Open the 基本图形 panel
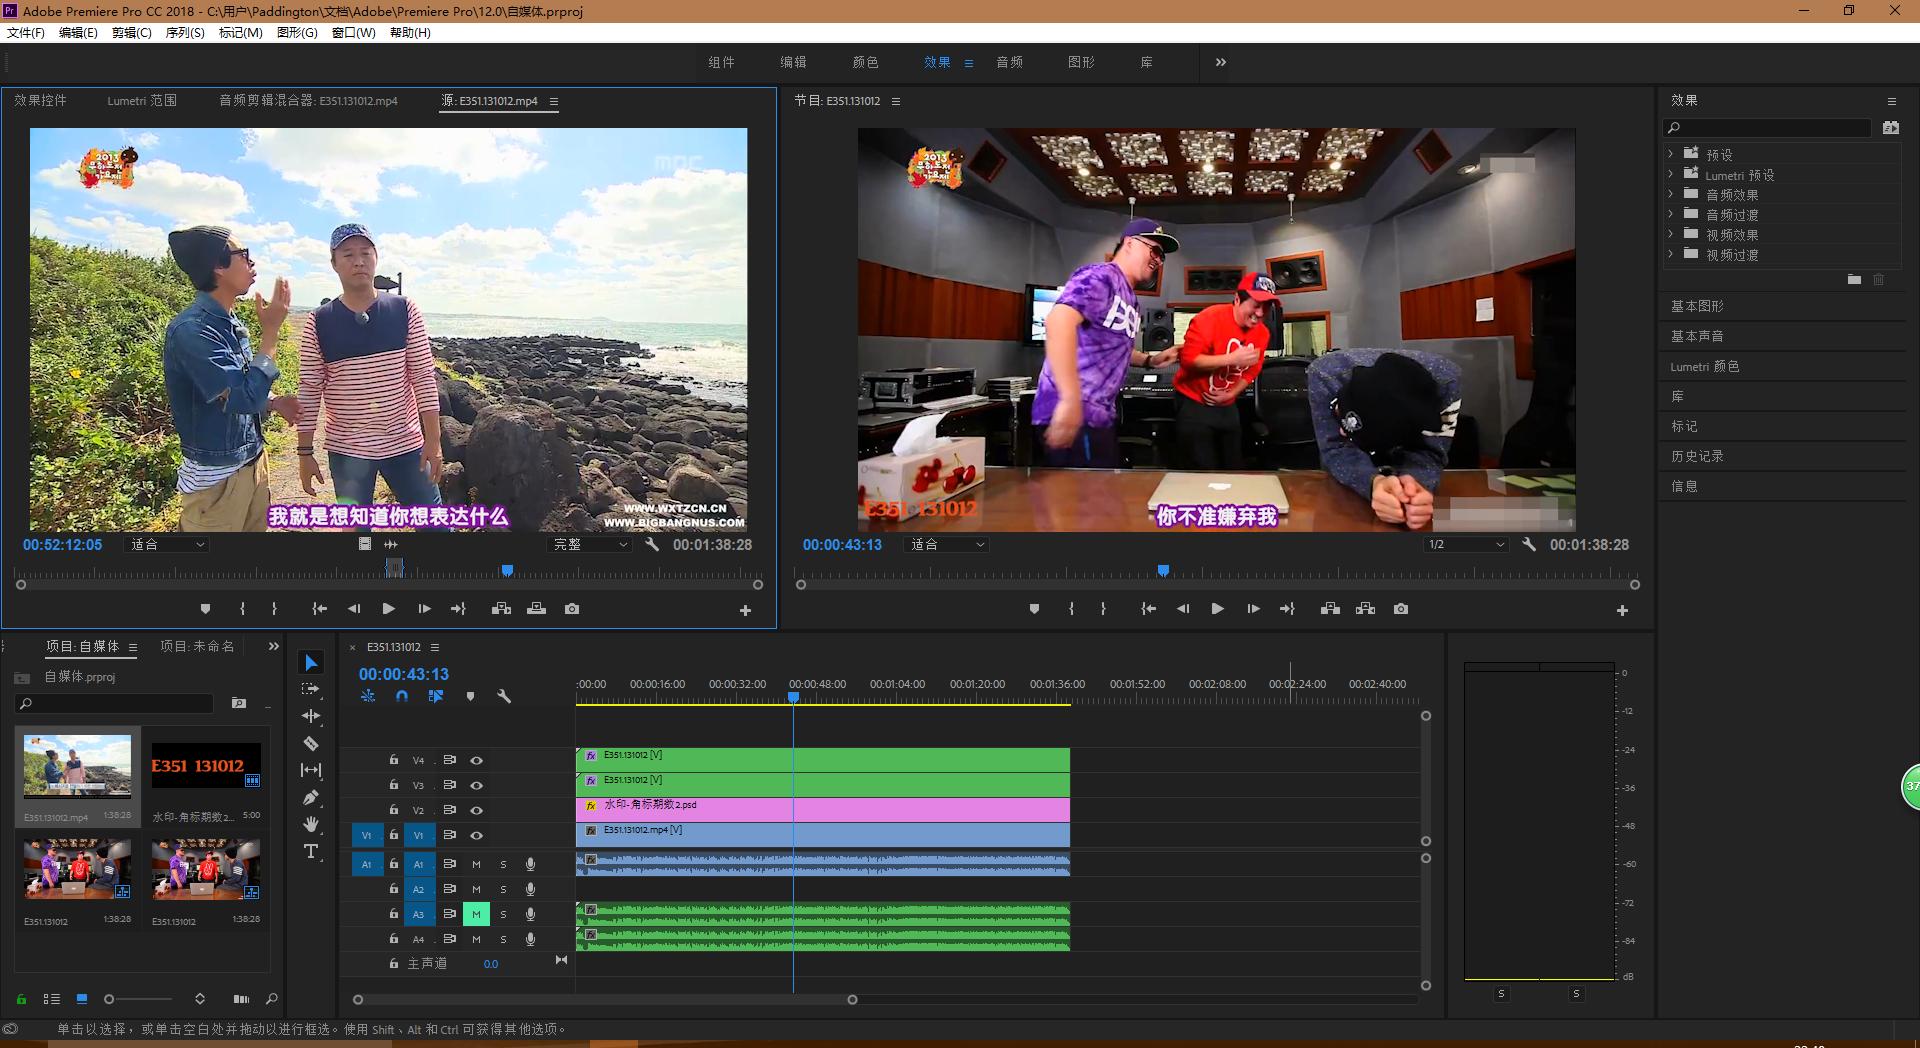 pyautogui.click(x=1697, y=306)
